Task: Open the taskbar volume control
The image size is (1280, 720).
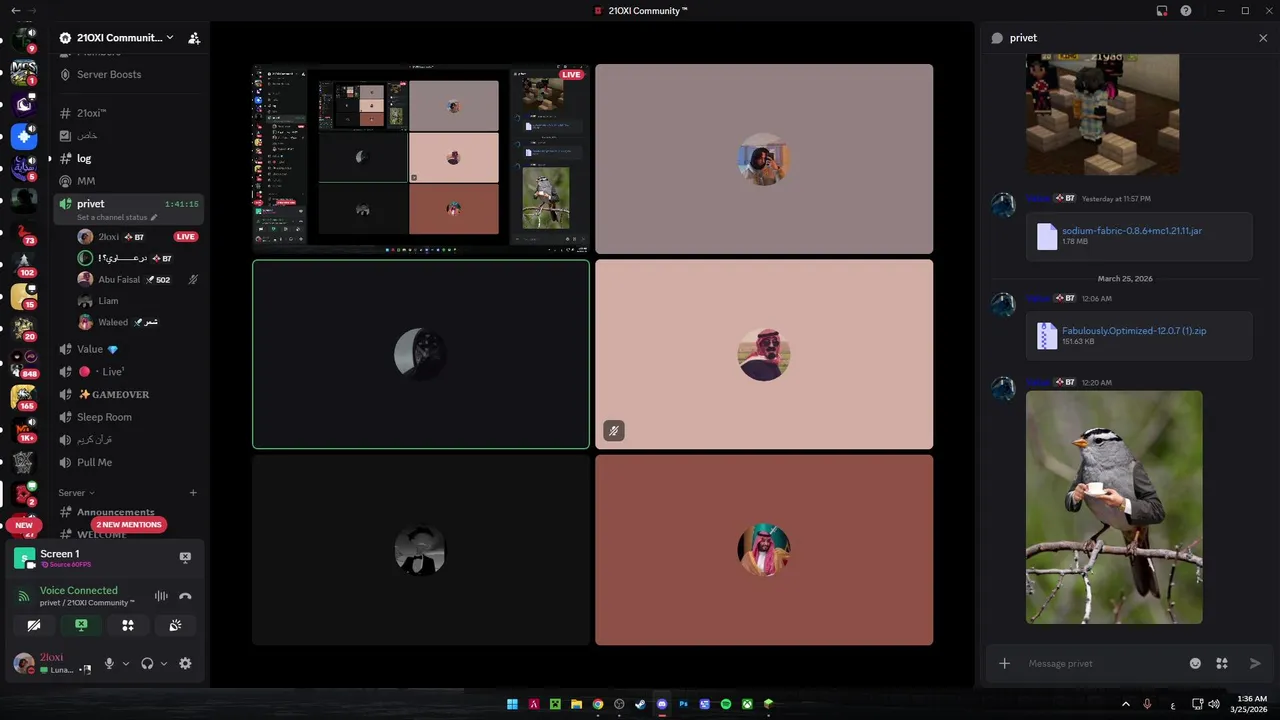Action: point(1214,704)
